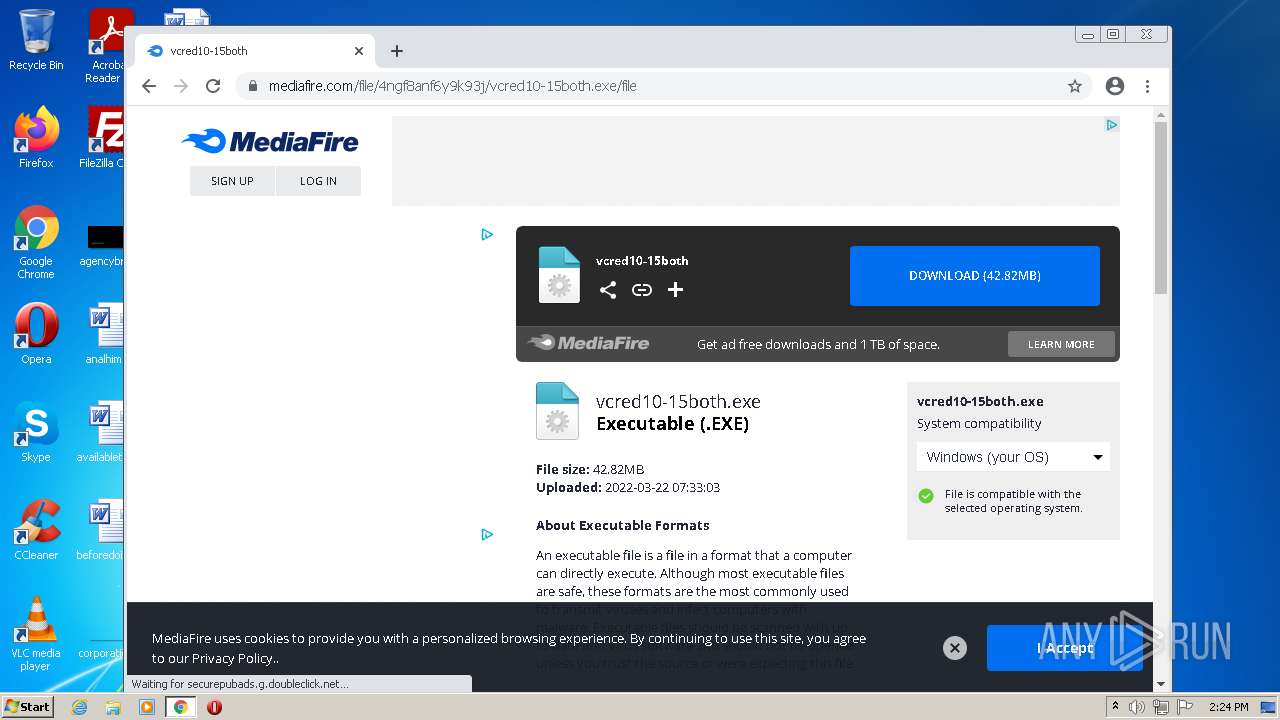Bookmark this page with the star icon

1075,86
